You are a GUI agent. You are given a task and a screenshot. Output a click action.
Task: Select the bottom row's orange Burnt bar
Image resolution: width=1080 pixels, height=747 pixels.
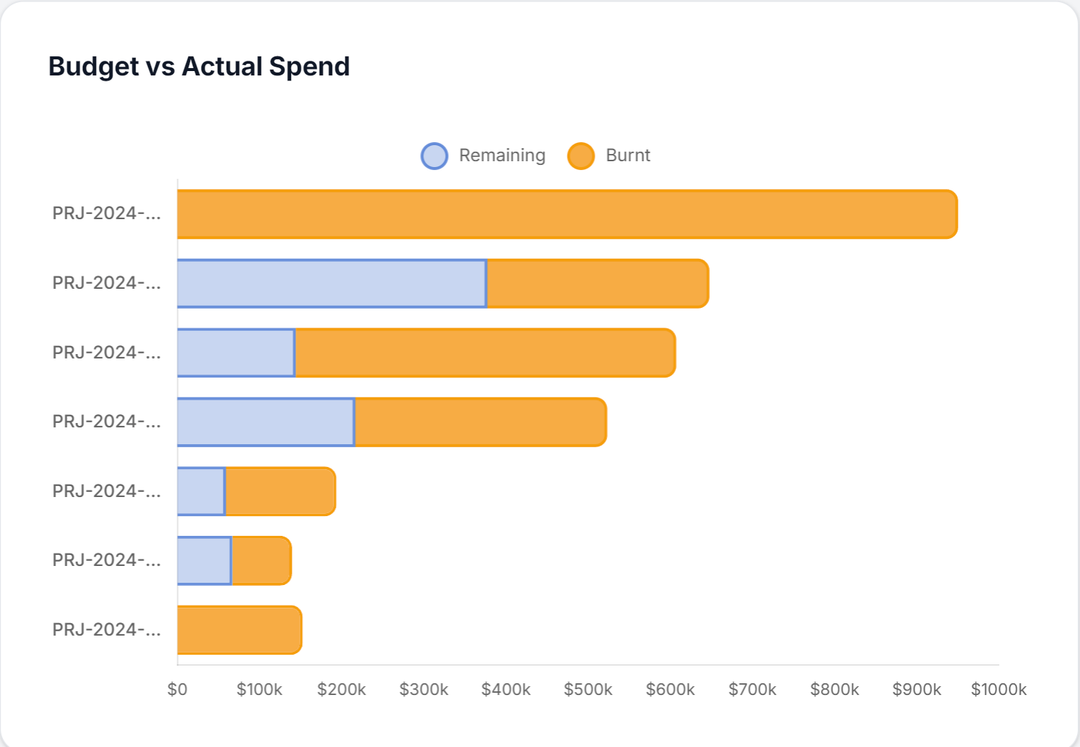[239, 630]
